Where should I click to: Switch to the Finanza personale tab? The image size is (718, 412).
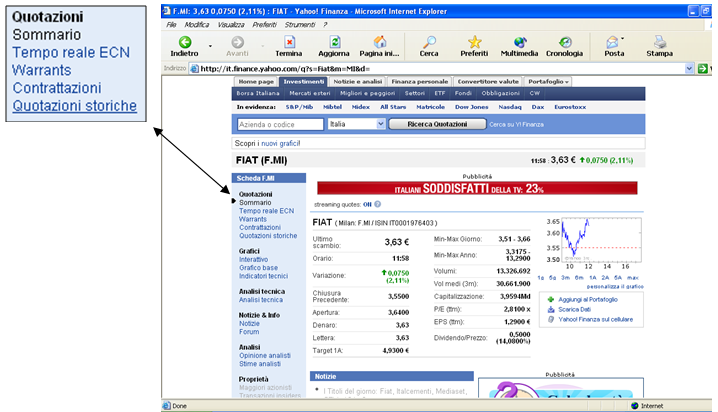tap(419, 81)
